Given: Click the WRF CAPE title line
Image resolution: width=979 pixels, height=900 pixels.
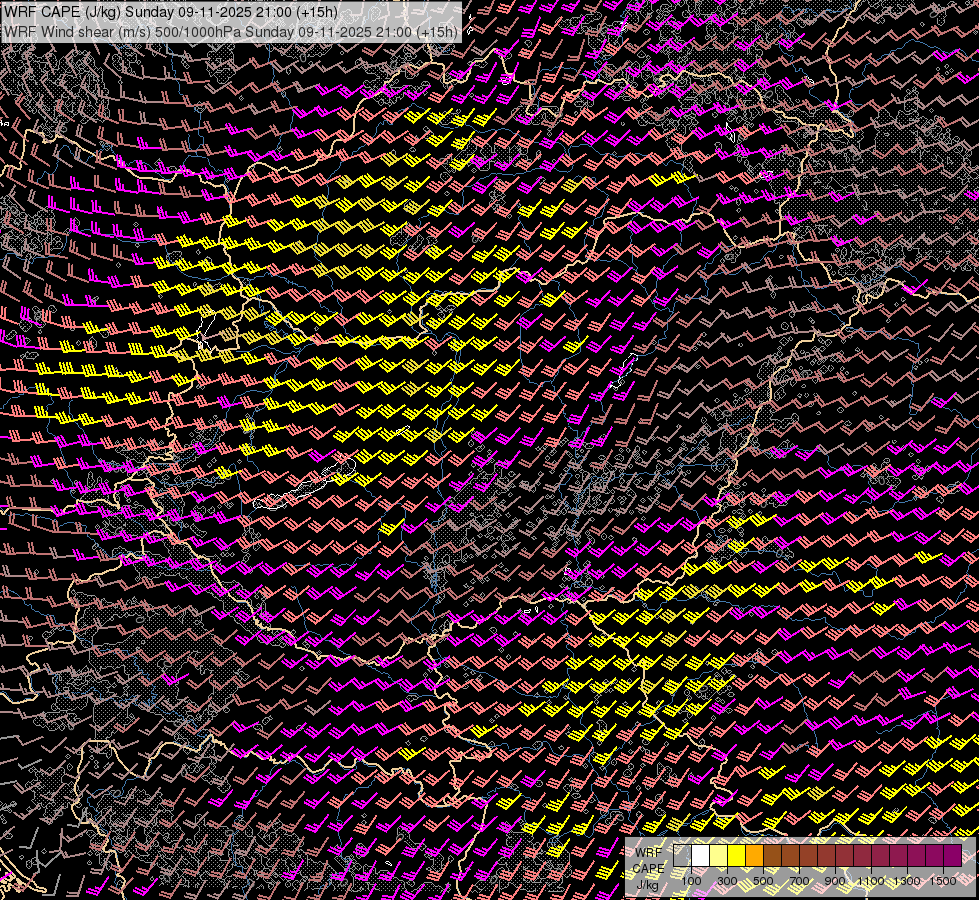Looking at the screenshot, I should point(170,12).
